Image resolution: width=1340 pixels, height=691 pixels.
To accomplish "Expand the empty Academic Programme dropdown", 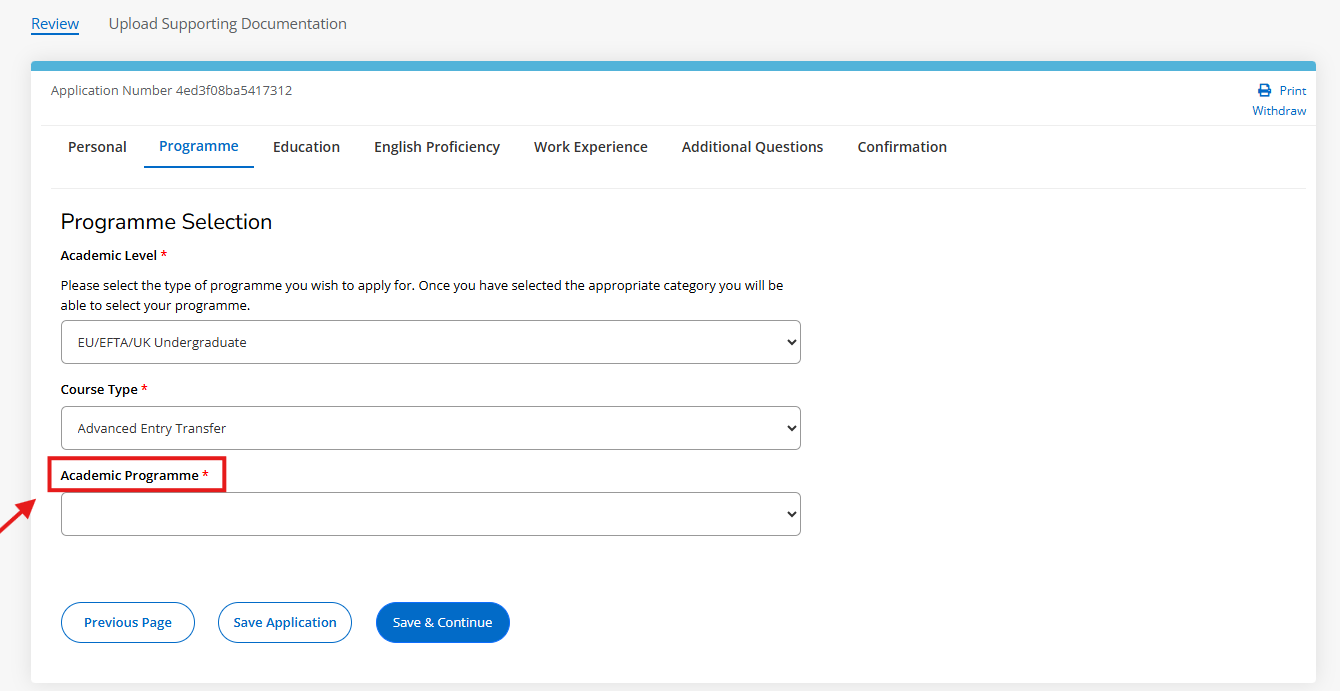I will pyautogui.click(x=430, y=514).
